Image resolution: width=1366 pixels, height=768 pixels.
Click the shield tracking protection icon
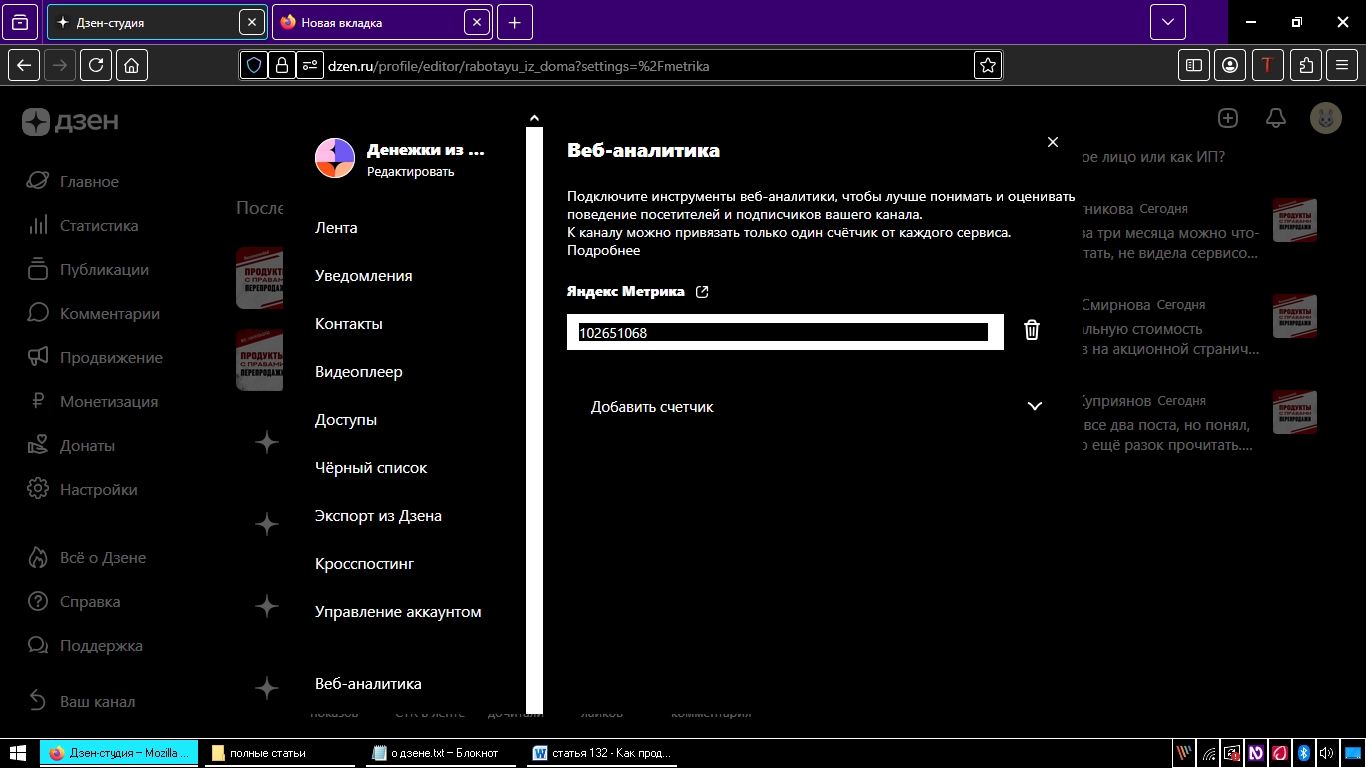coord(254,65)
